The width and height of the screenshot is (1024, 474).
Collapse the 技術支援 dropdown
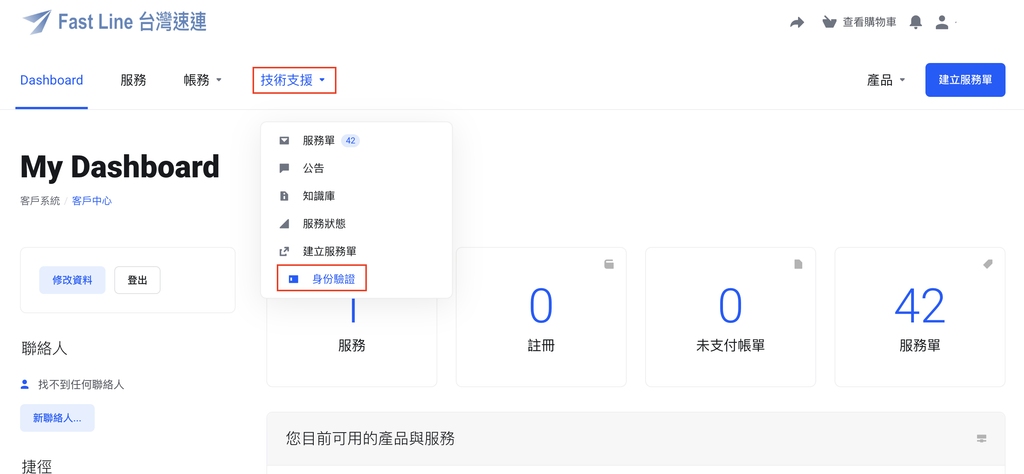(295, 80)
